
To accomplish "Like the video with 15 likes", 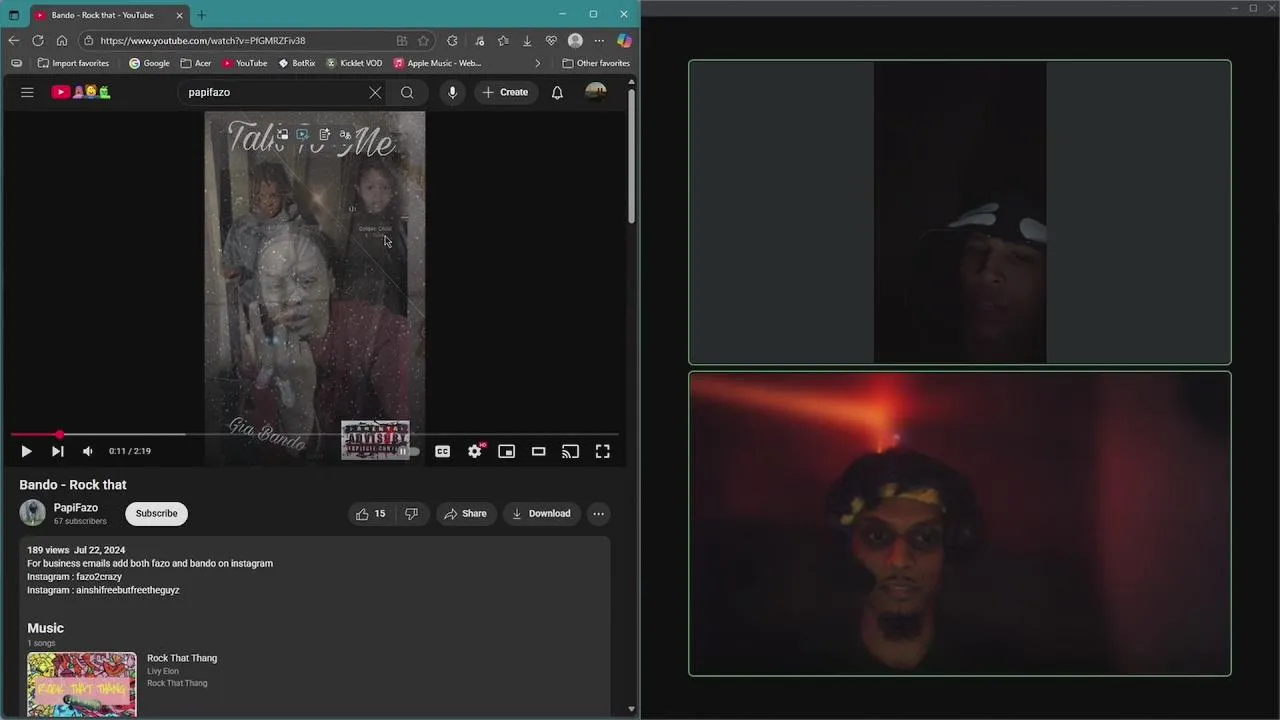I will tap(370, 514).
